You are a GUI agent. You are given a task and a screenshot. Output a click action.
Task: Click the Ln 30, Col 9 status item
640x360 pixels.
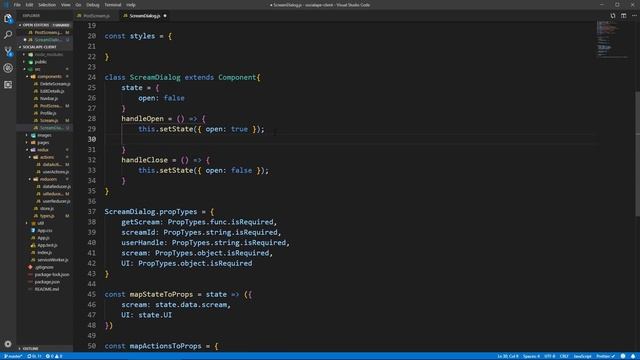(x=508, y=356)
